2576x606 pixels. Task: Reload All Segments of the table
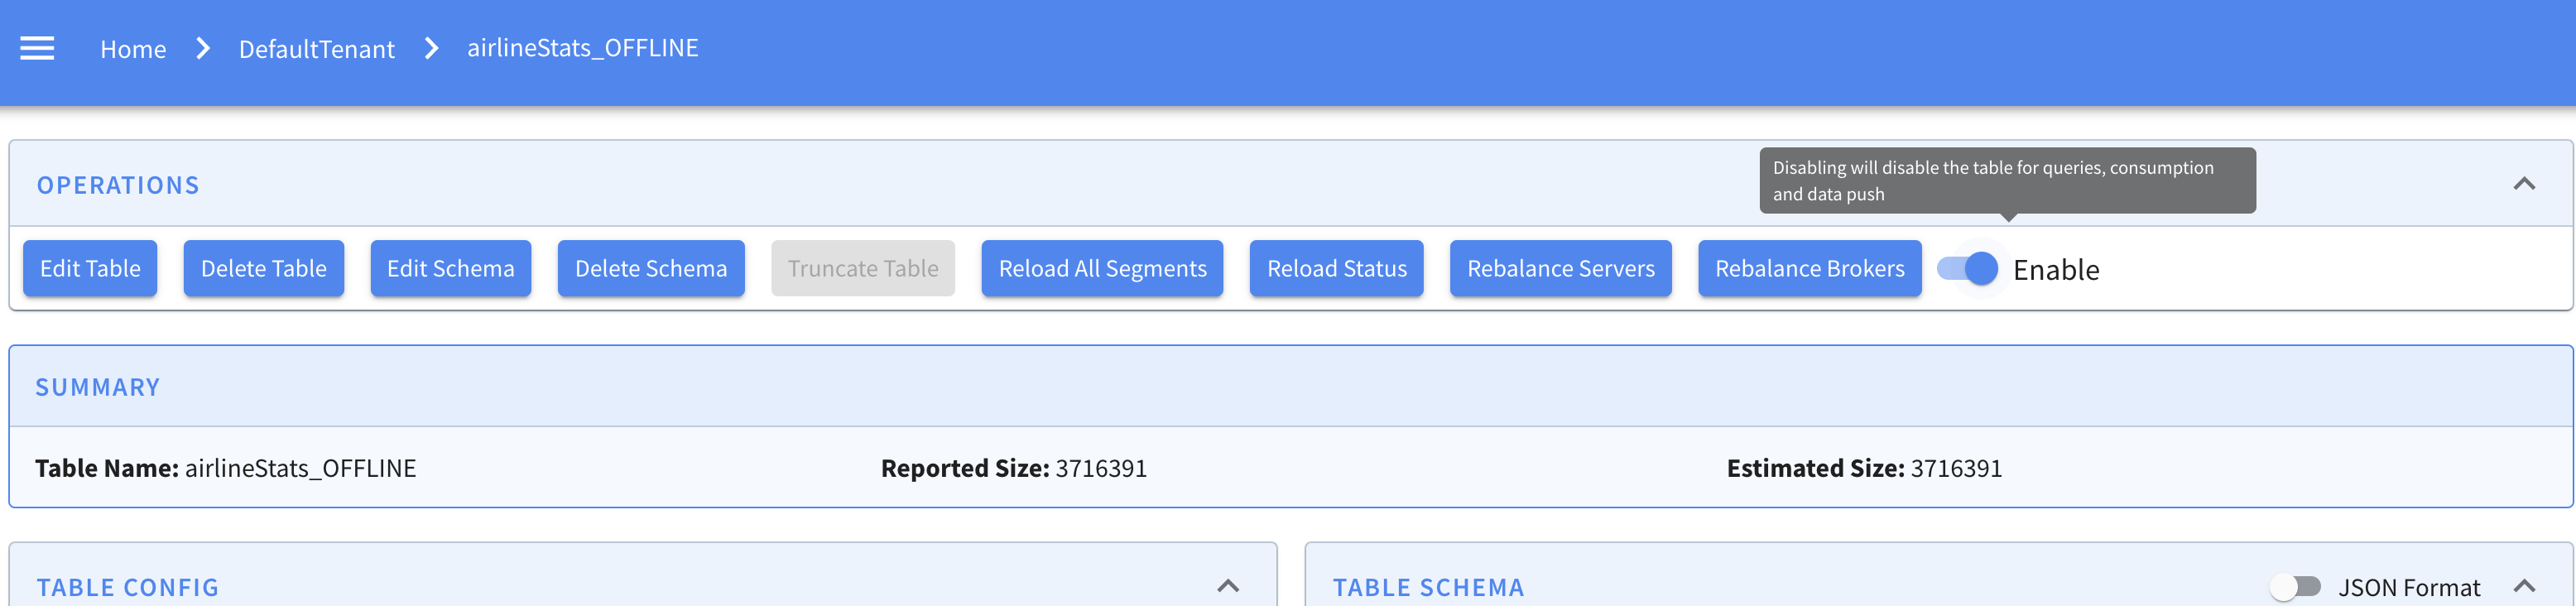click(x=1102, y=268)
